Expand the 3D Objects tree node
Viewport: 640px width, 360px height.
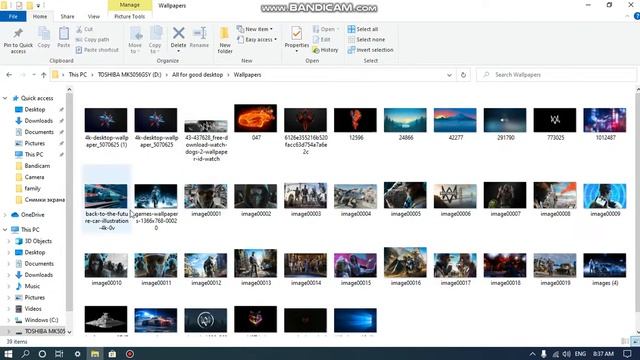click(9, 241)
